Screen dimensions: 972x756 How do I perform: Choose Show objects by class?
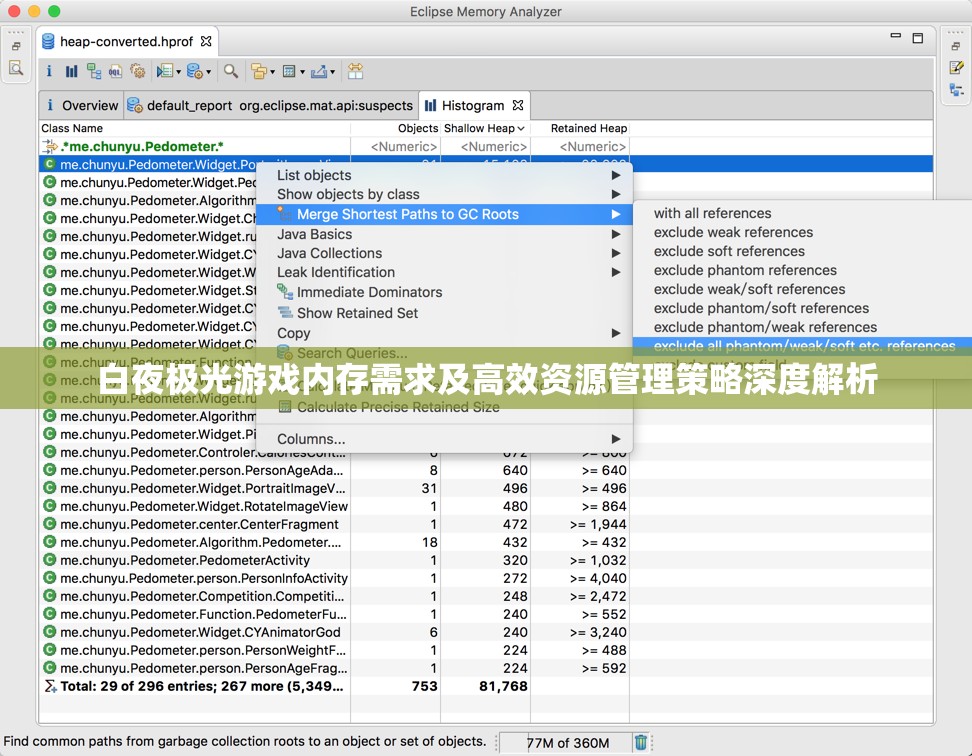[444, 195]
